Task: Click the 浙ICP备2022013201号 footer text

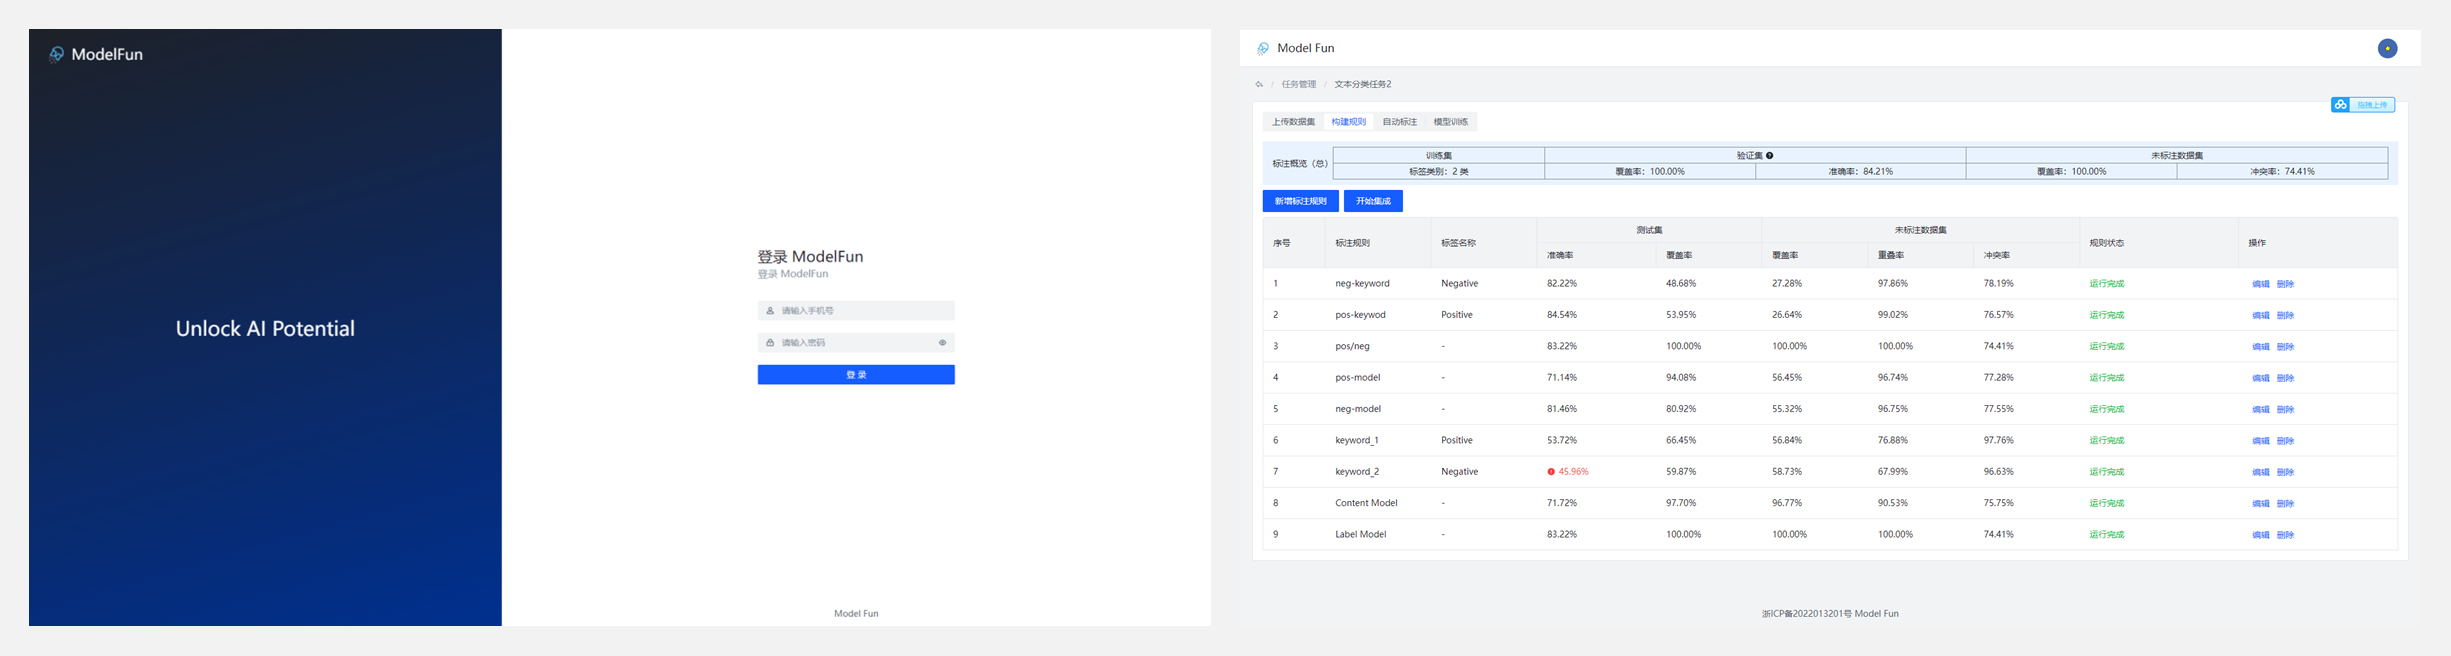Action: pyautogui.click(x=1806, y=614)
